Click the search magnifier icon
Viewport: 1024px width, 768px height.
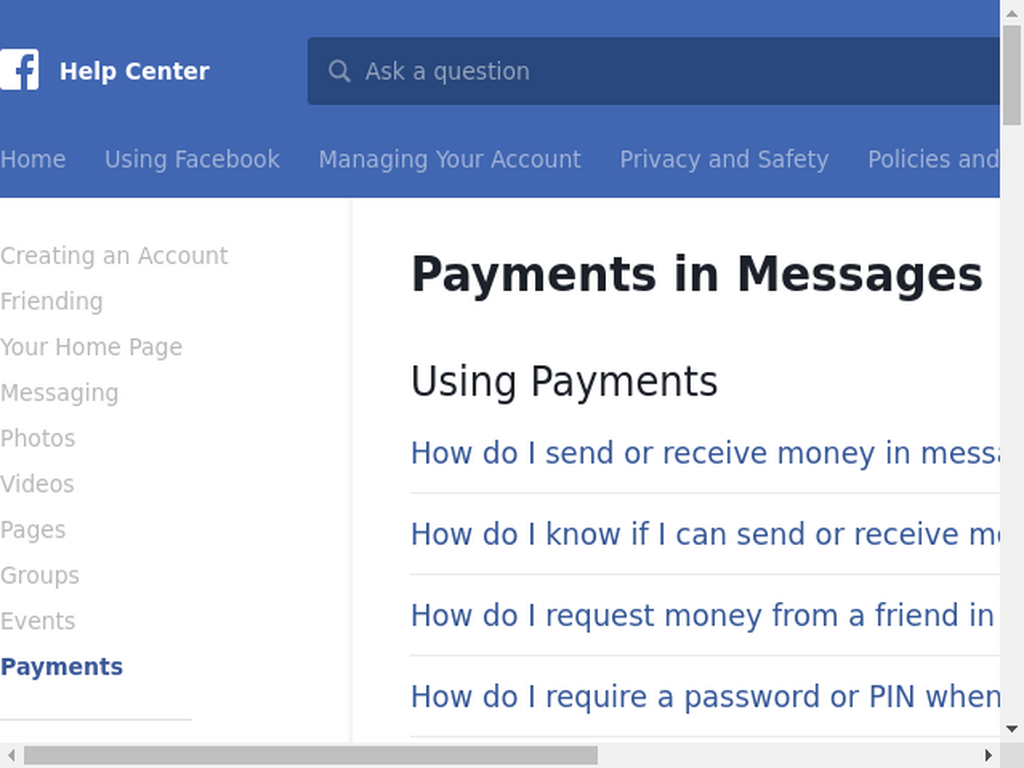pos(339,71)
